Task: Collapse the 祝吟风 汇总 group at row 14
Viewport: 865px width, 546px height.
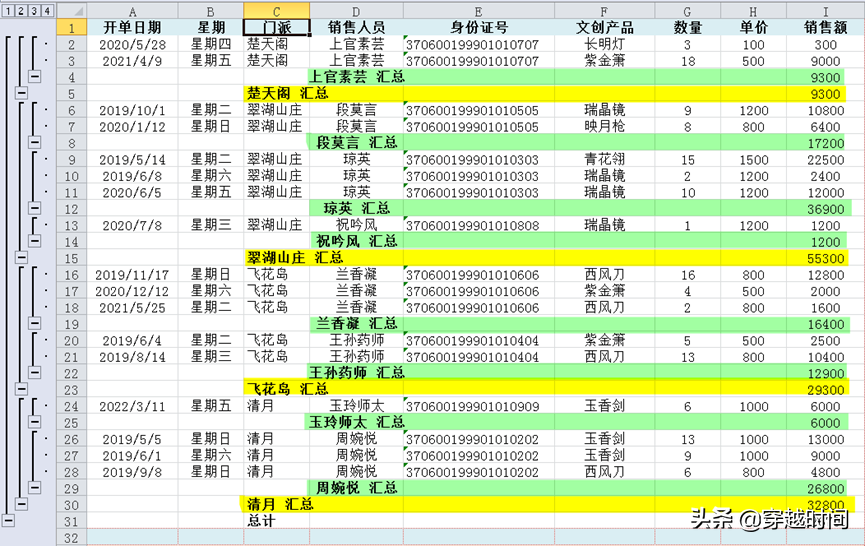Action: (35, 241)
